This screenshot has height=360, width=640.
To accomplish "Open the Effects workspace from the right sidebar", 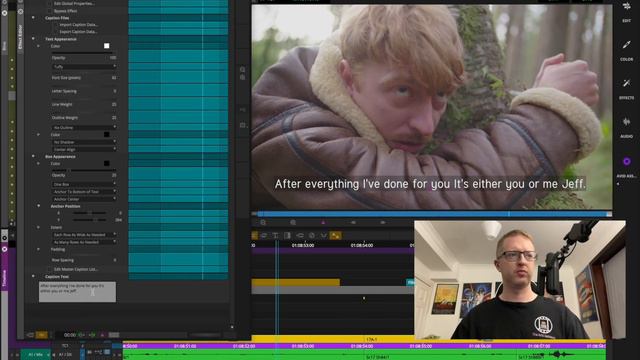I will tap(626, 88).
